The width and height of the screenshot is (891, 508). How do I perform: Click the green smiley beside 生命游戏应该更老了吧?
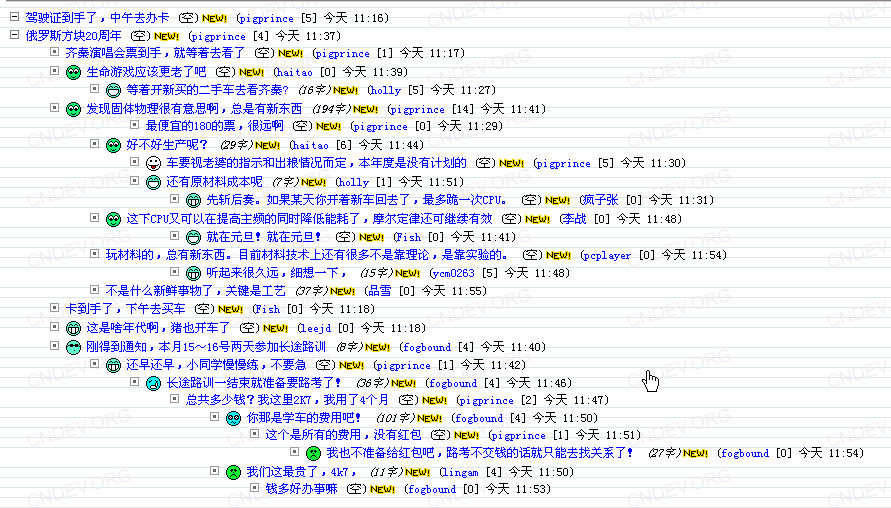(73, 73)
